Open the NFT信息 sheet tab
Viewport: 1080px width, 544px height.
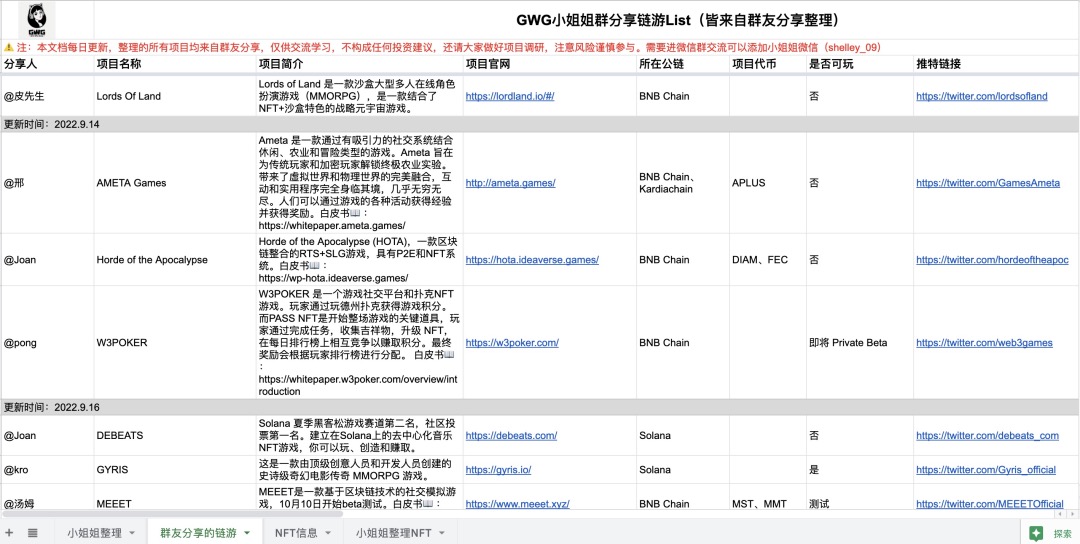[x=296, y=533]
